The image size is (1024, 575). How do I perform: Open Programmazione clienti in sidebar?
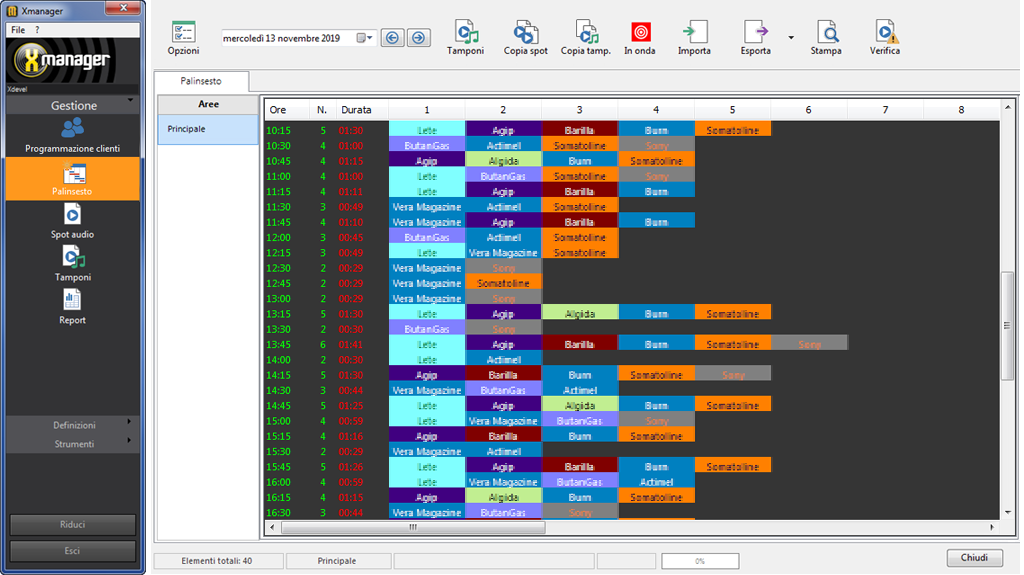72,136
